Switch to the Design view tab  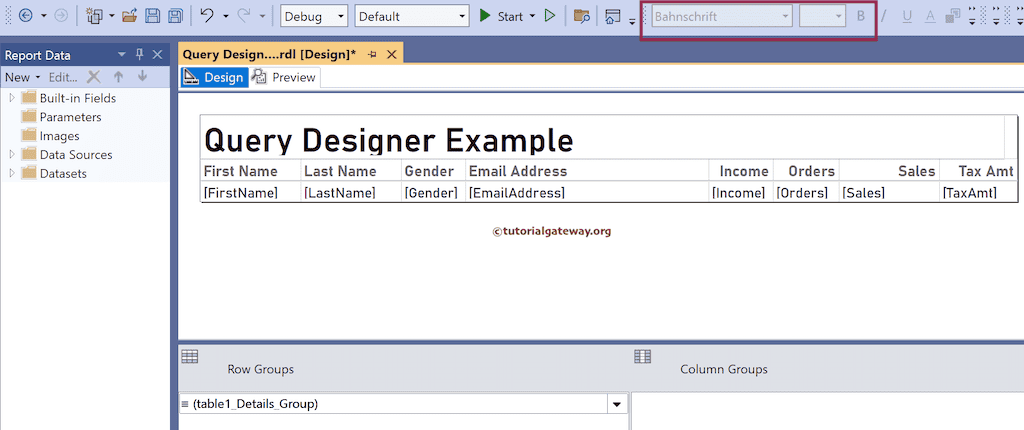214,77
